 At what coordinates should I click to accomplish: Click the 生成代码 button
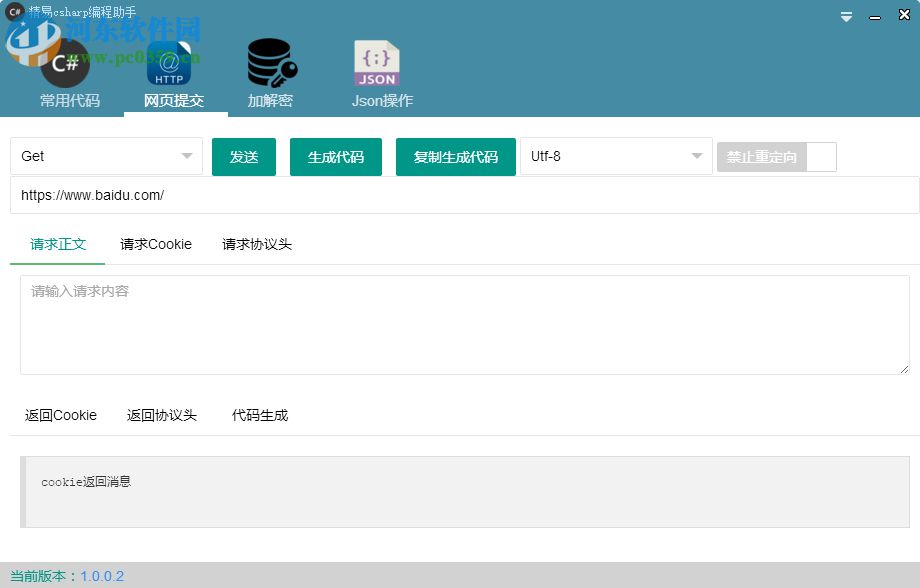click(x=335, y=156)
